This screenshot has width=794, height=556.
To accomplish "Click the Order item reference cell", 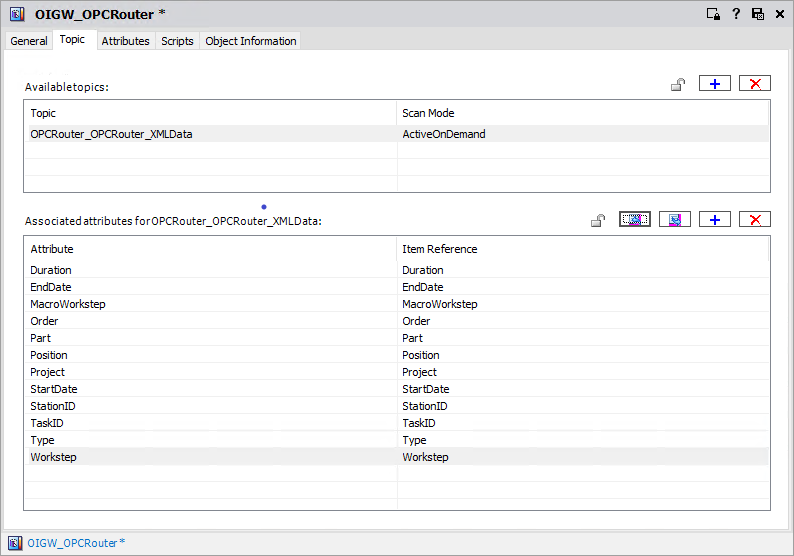I will tap(583, 321).
